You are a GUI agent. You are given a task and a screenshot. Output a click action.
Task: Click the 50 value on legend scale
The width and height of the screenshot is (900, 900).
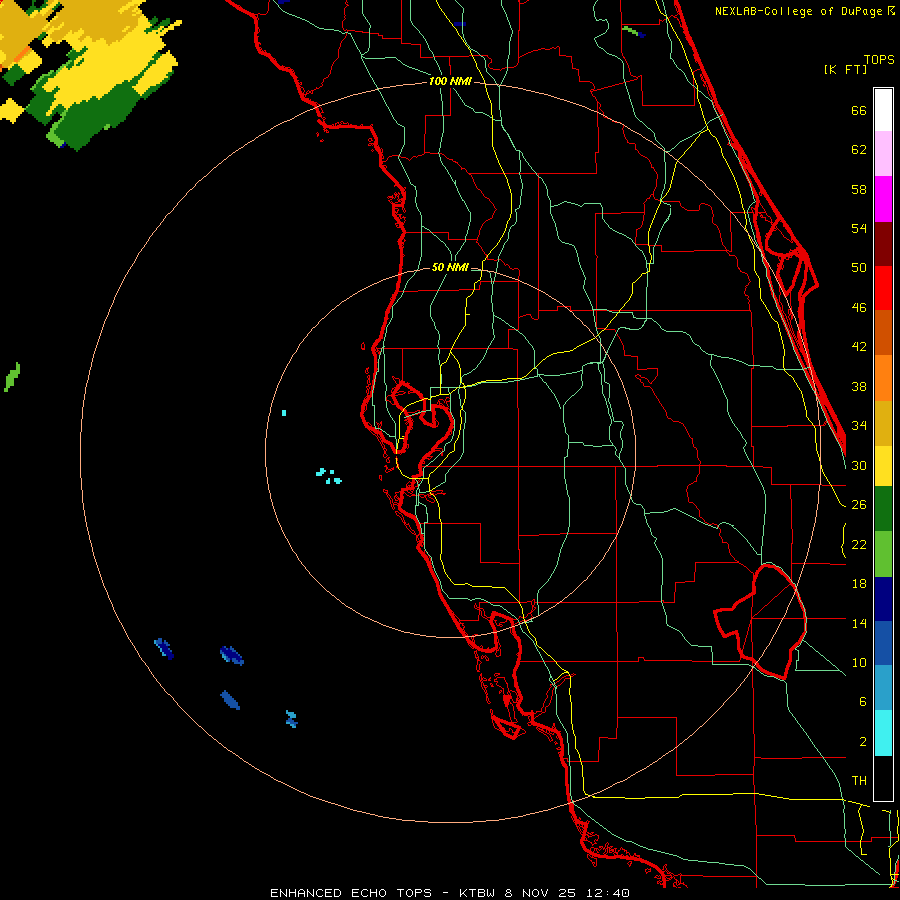coord(859,268)
